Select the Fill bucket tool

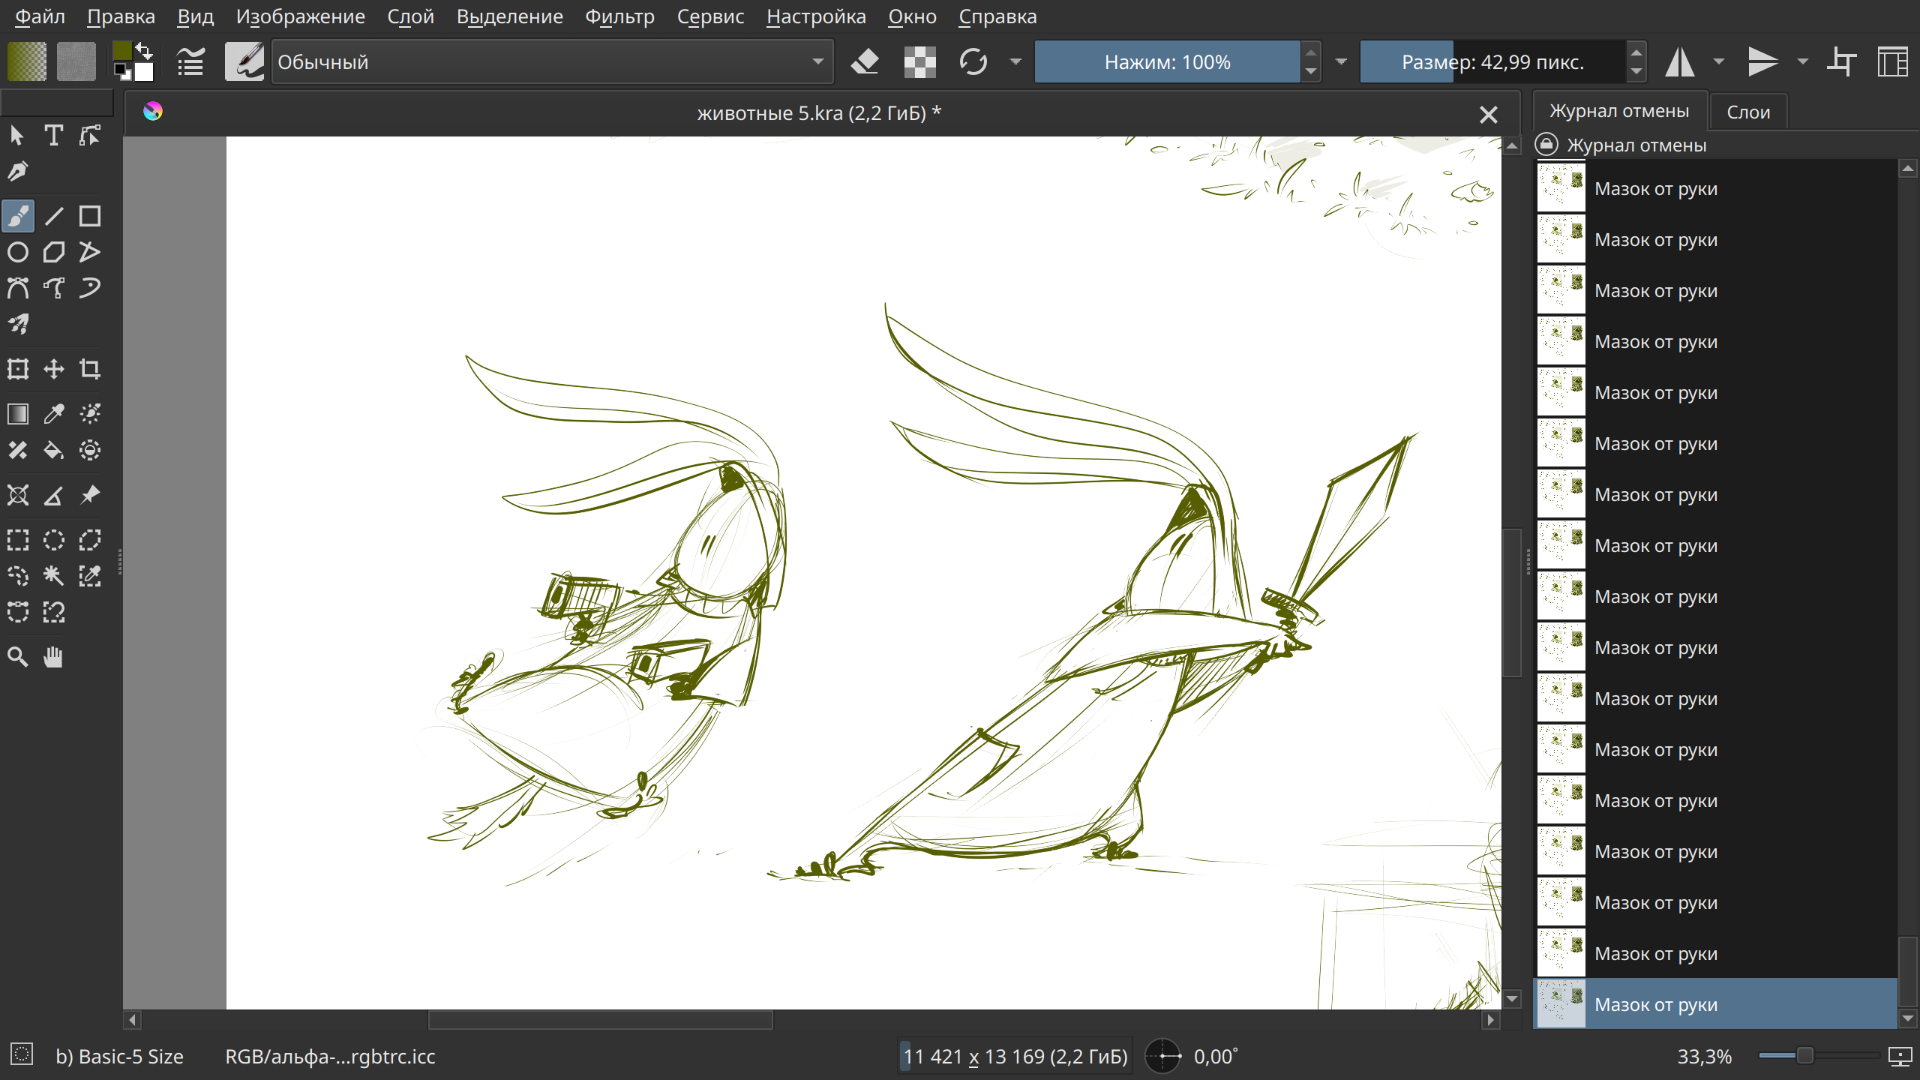point(54,451)
